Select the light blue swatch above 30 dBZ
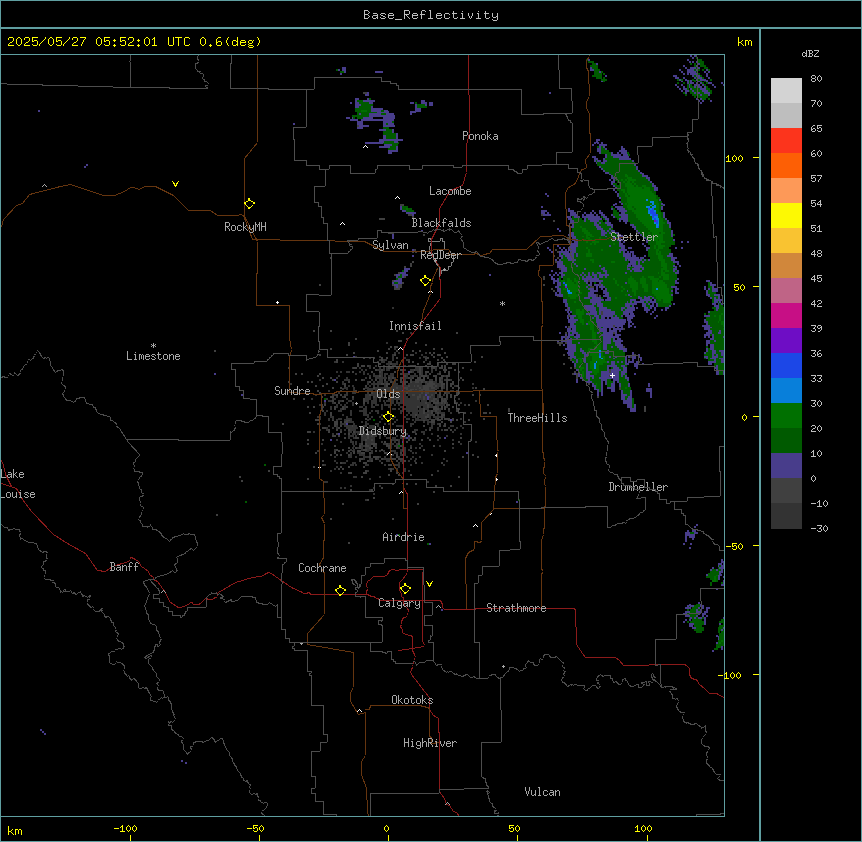 (786, 390)
